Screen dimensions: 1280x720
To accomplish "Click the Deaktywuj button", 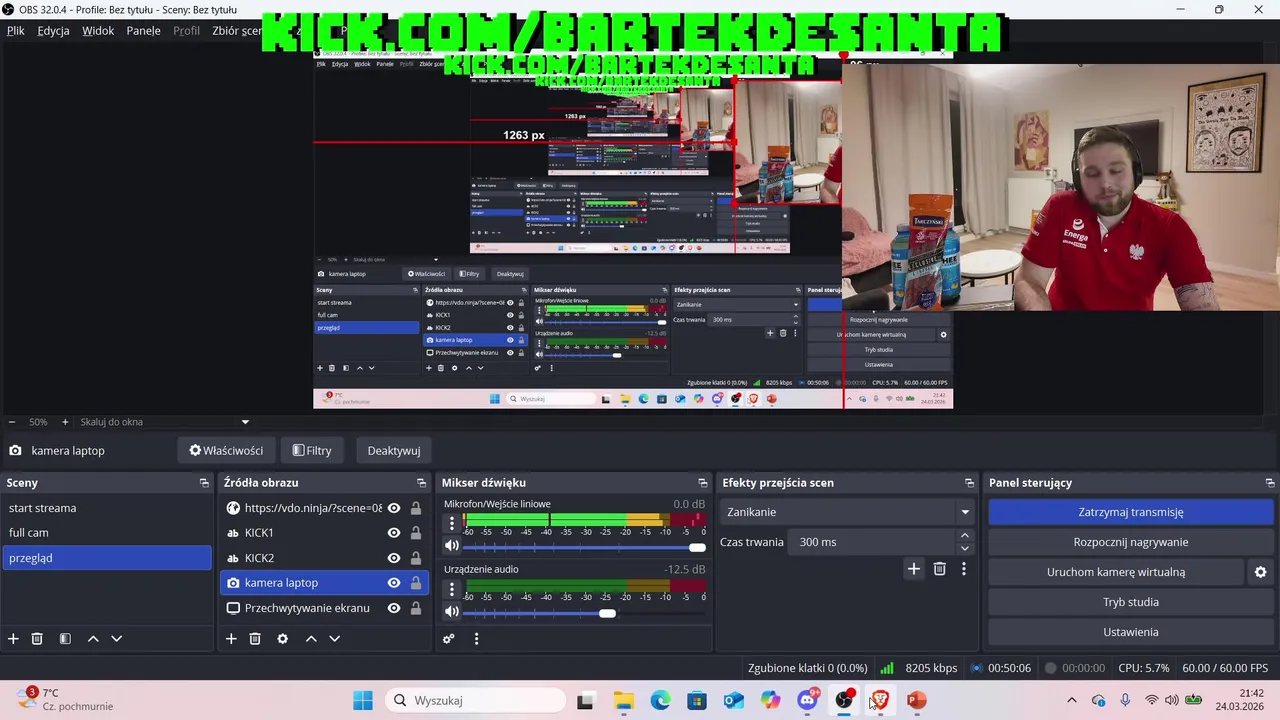I will point(394,450).
